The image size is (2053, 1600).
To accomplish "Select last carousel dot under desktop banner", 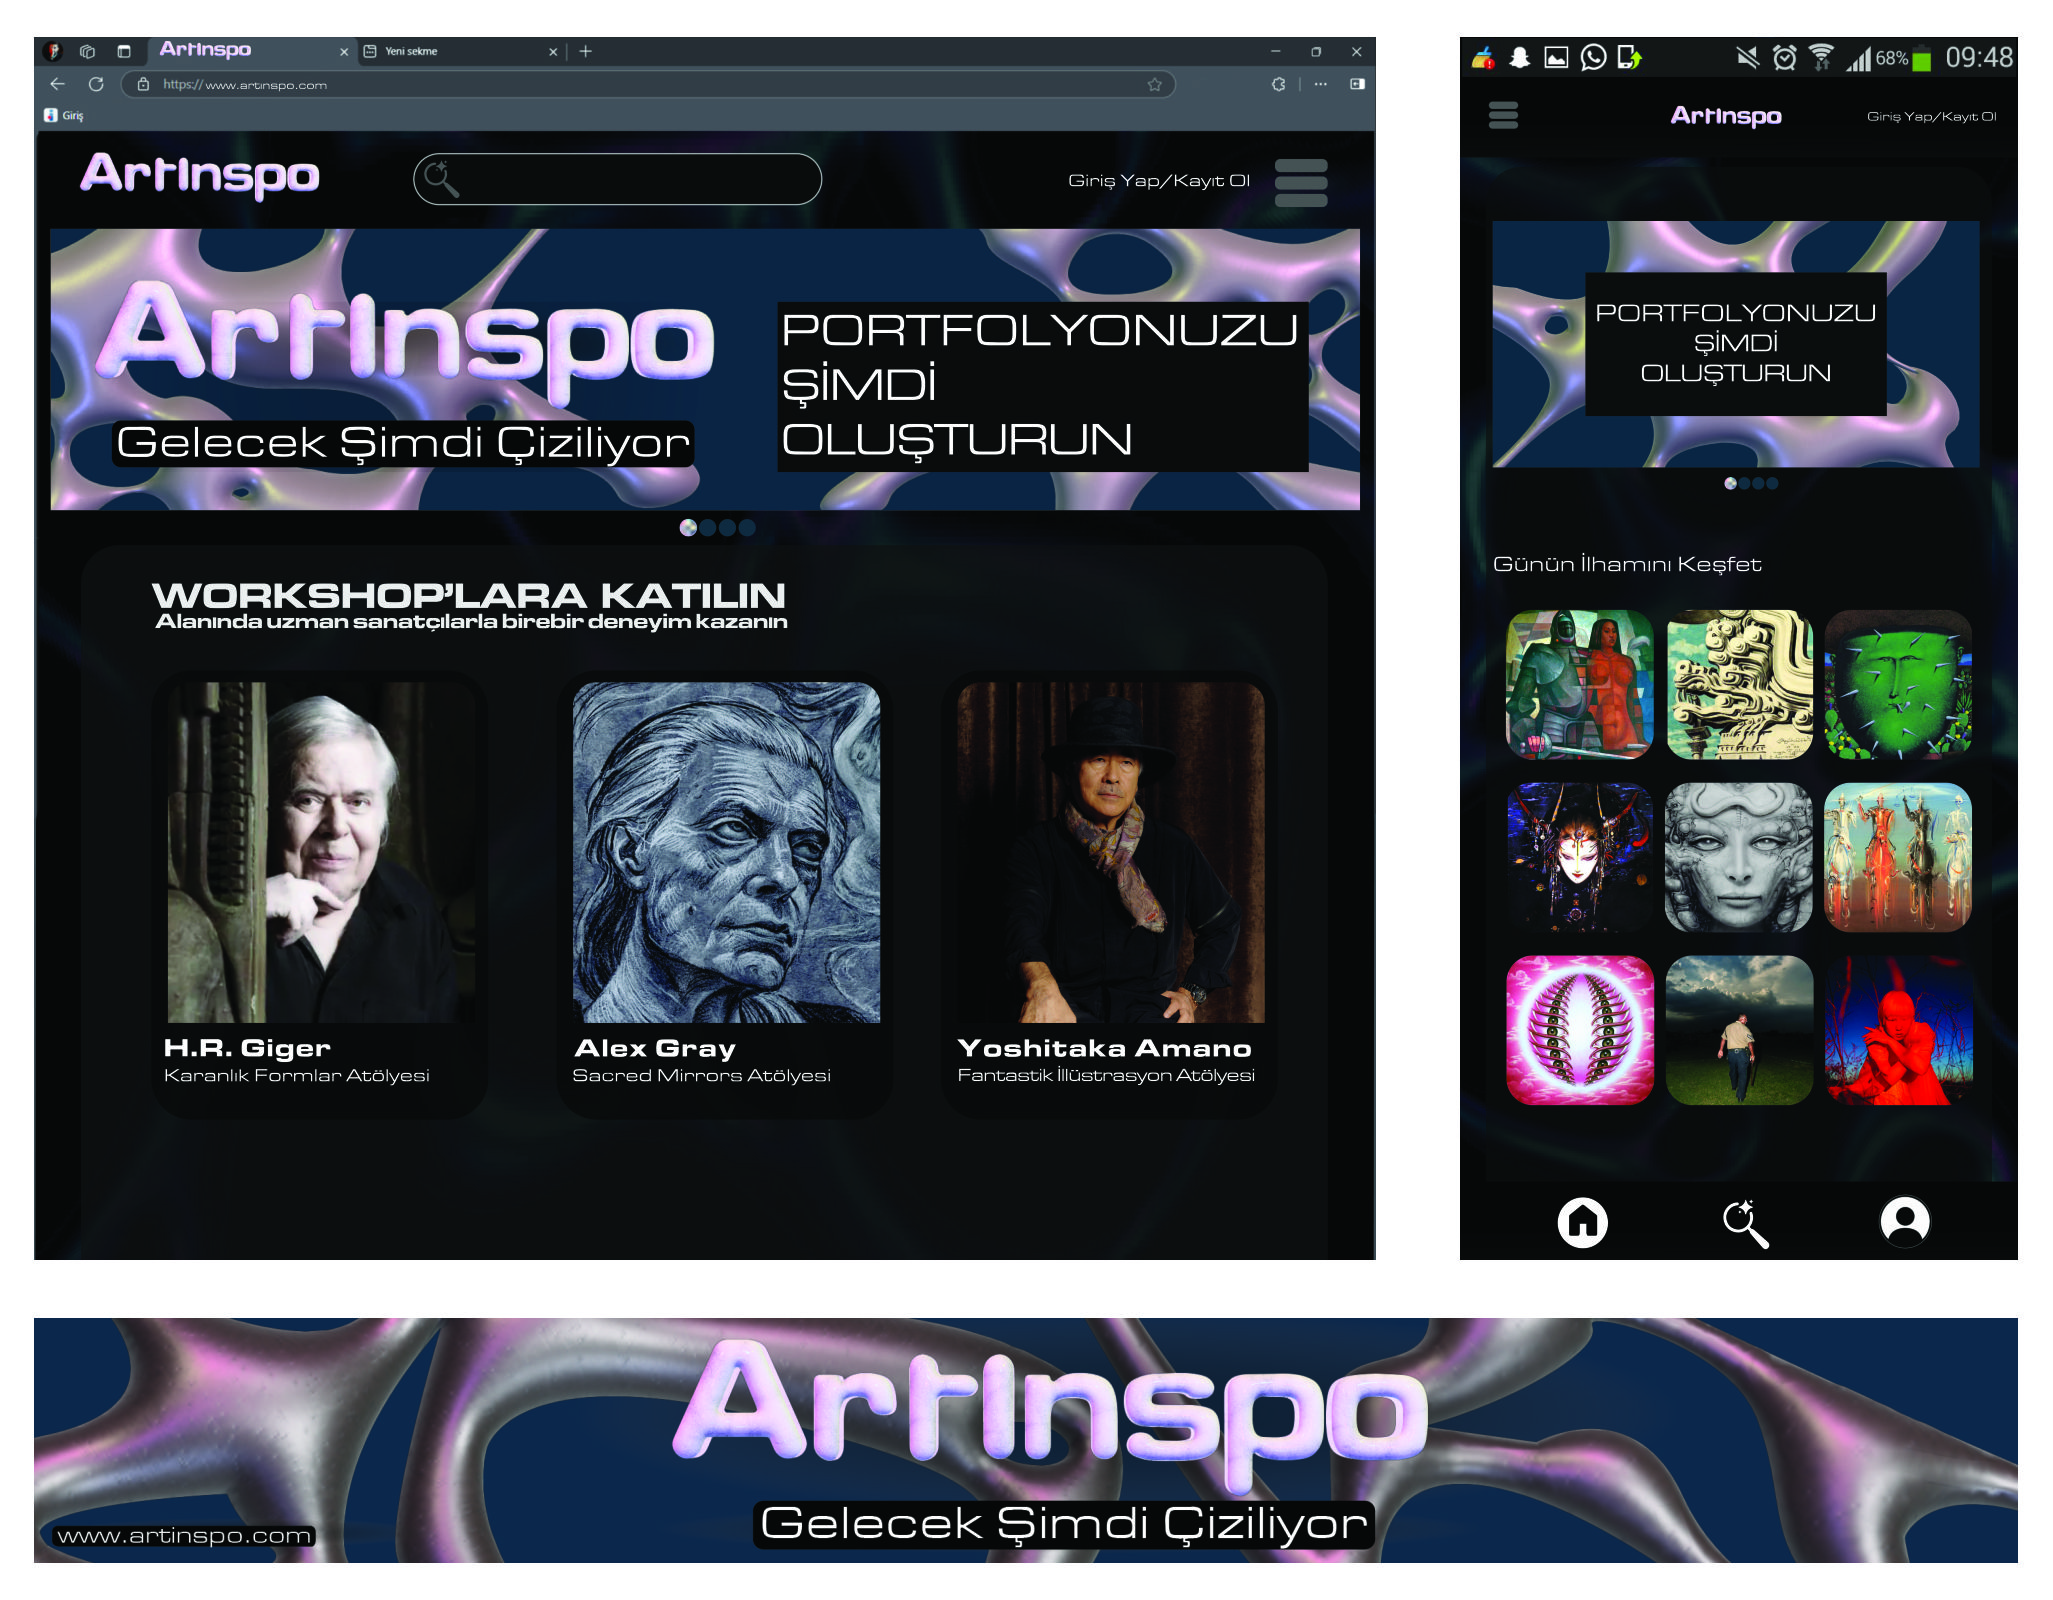I will tap(747, 528).
